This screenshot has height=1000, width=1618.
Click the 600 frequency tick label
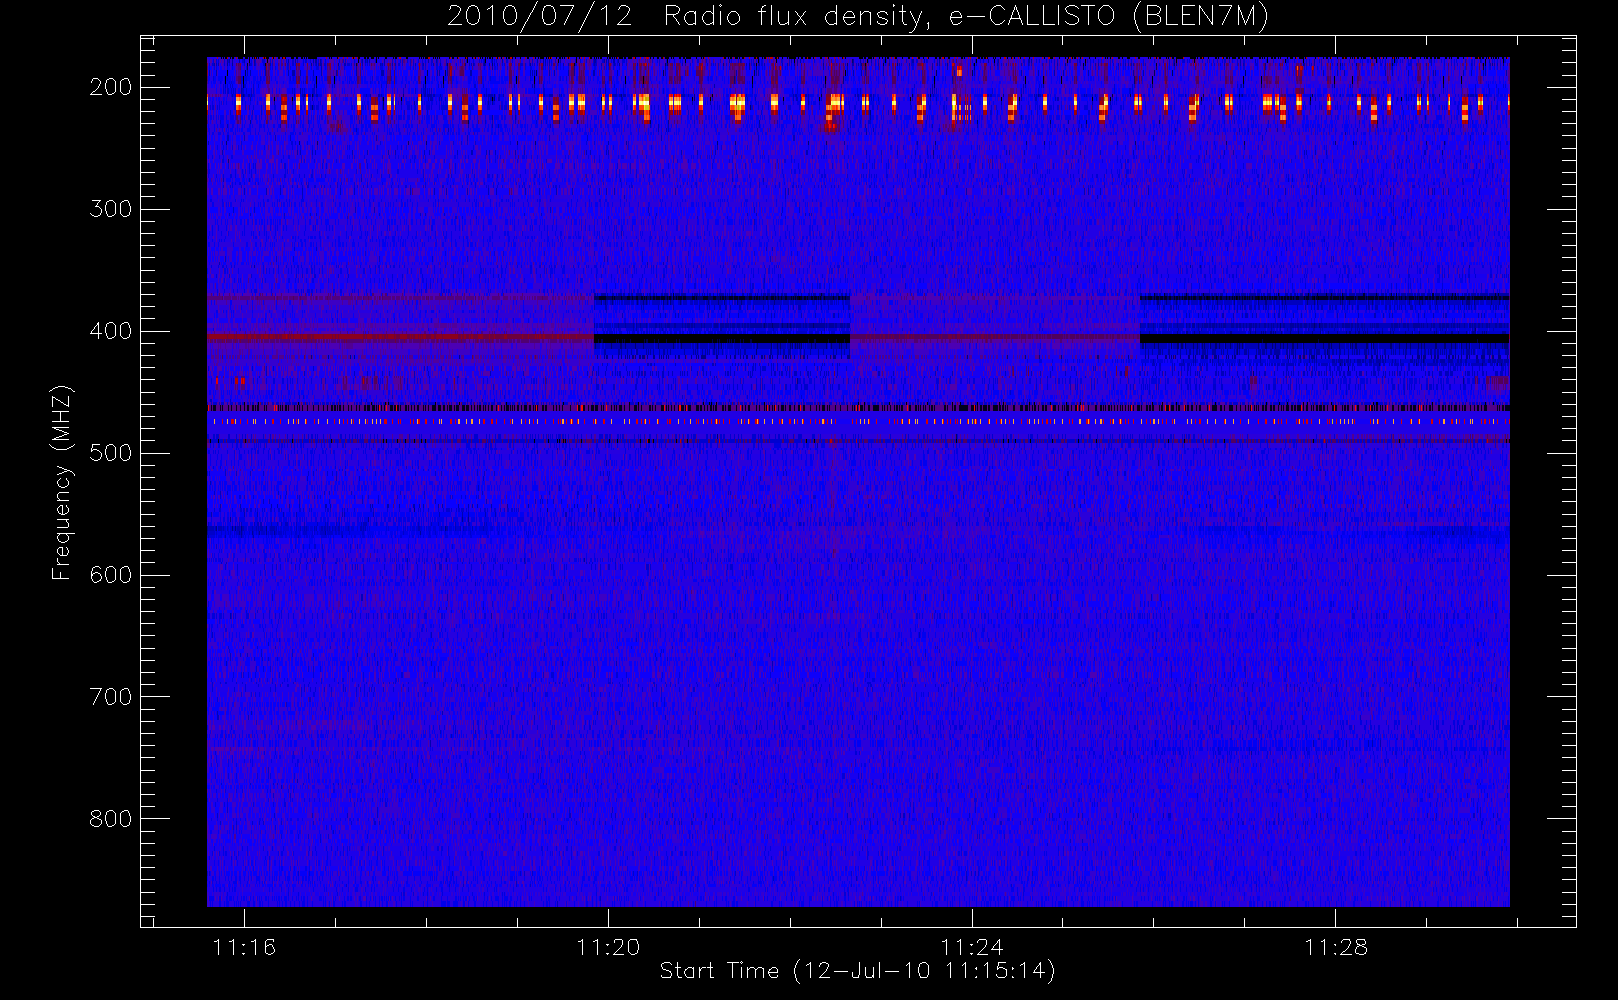coord(111,575)
